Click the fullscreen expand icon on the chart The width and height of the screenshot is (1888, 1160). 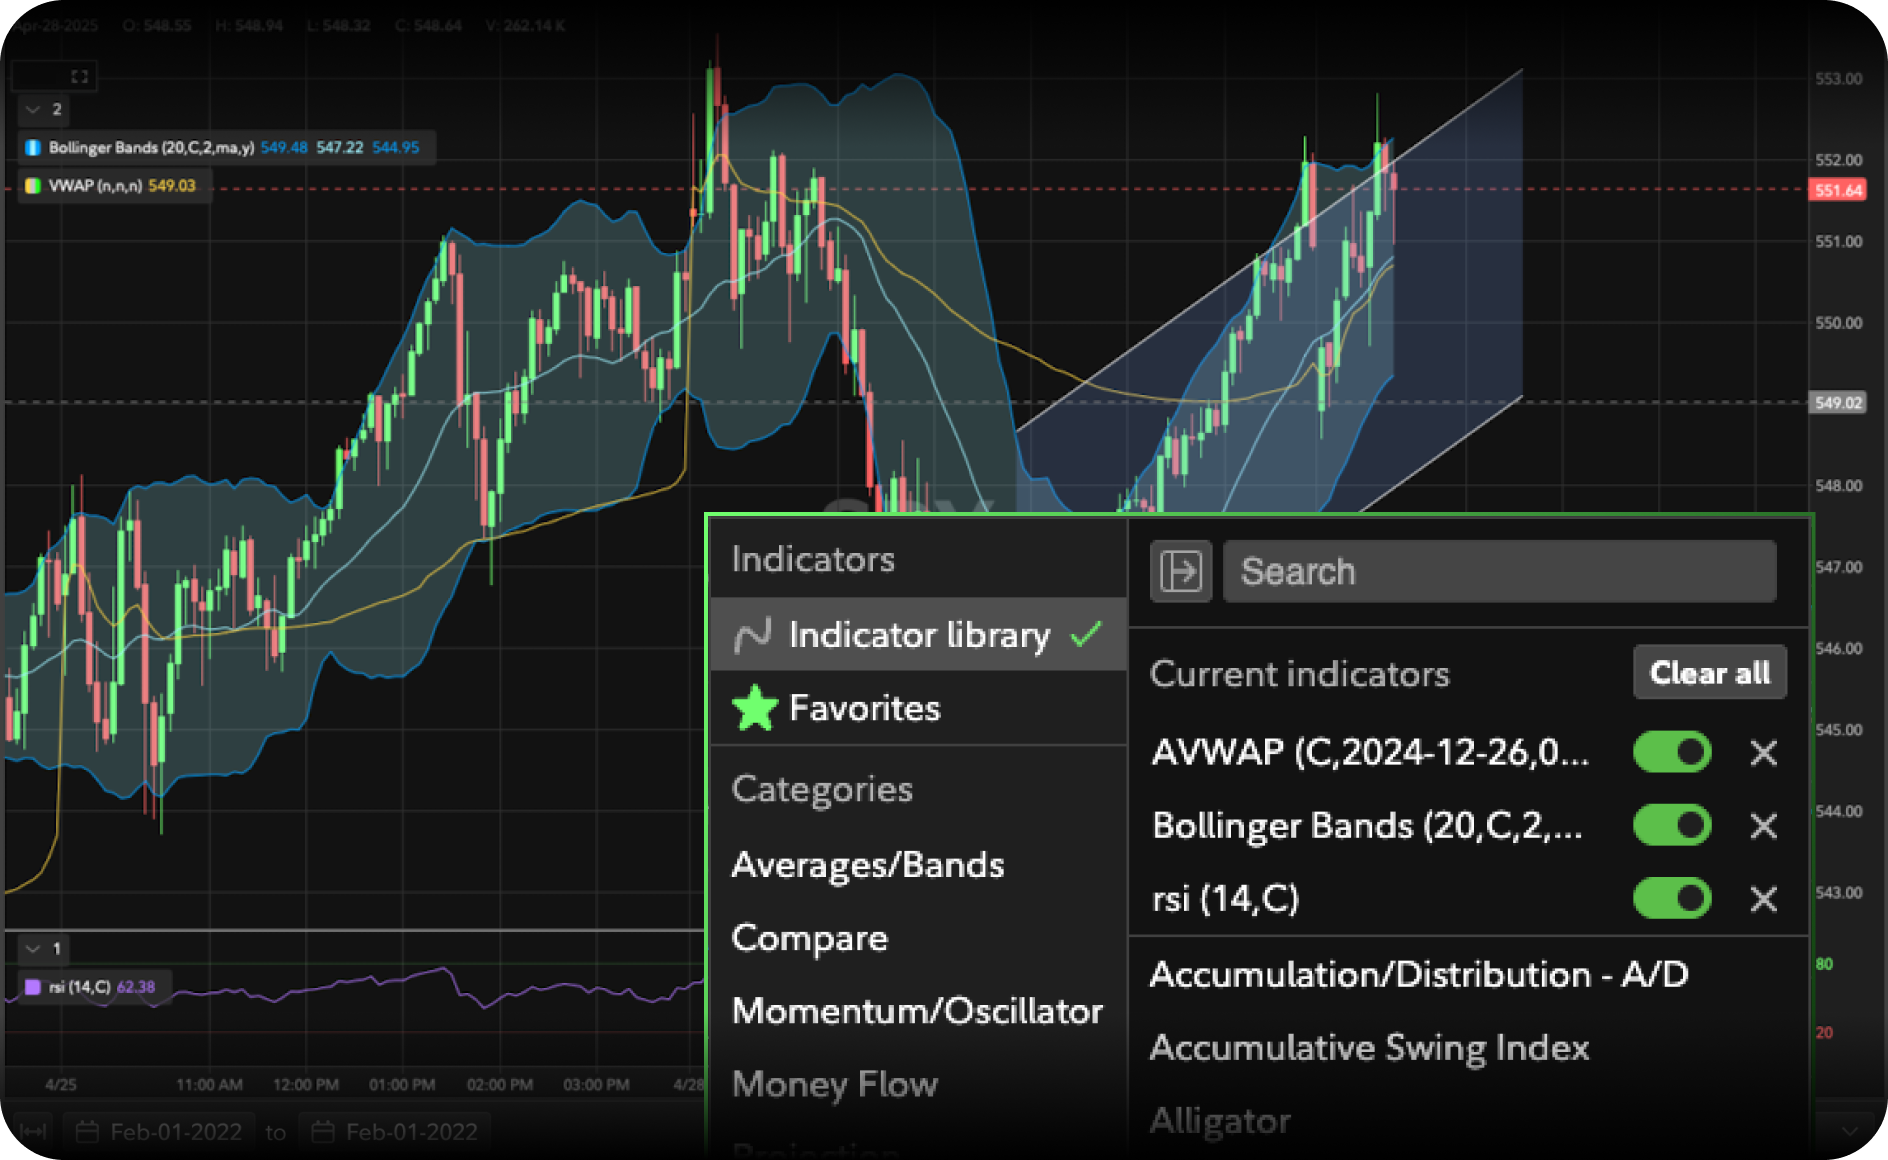click(x=80, y=76)
